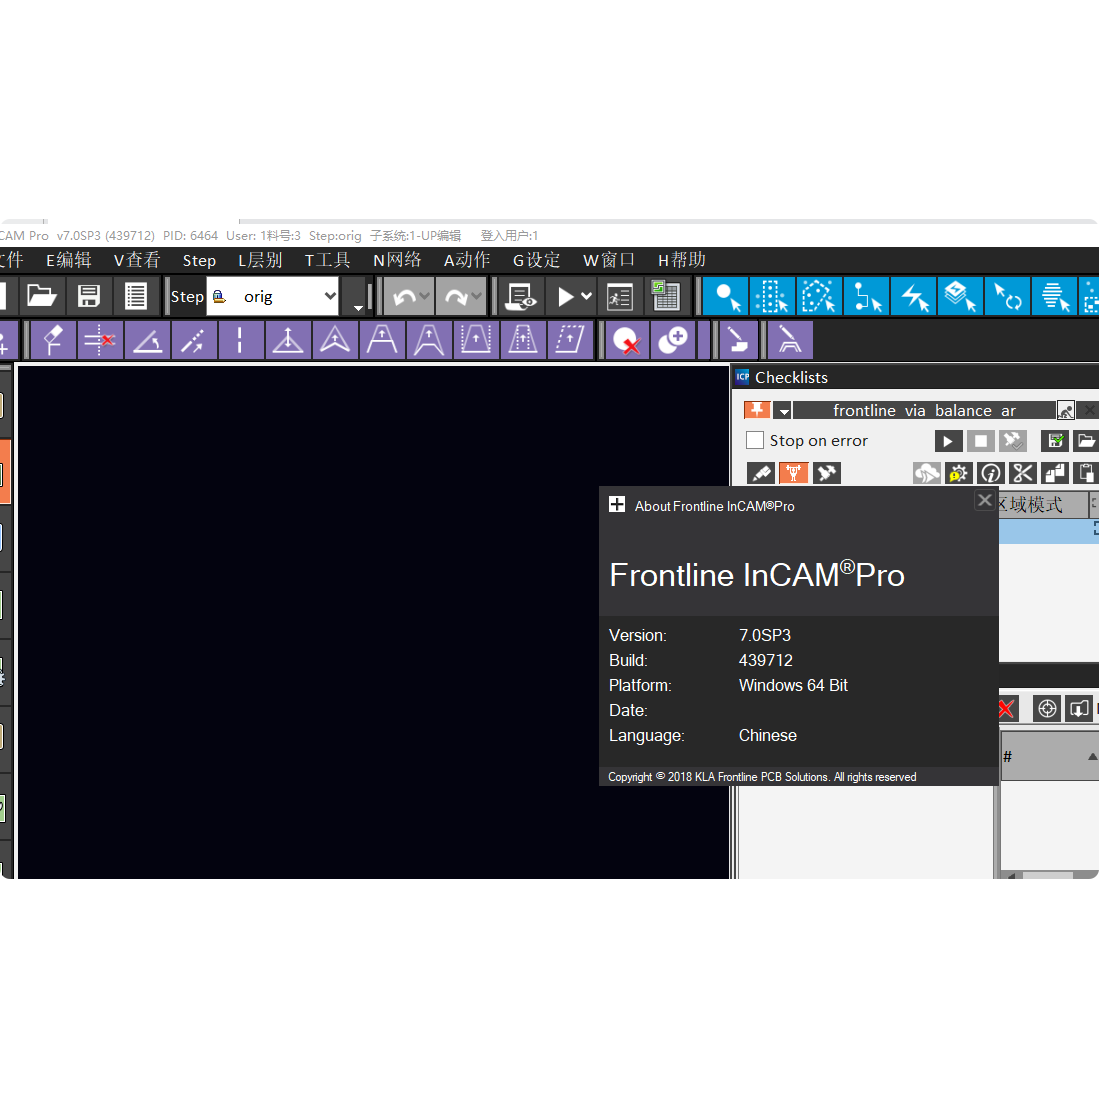Image resolution: width=1099 pixels, height=1099 pixels.
Task: Click the redo arrow button
Action: (455, 297)
